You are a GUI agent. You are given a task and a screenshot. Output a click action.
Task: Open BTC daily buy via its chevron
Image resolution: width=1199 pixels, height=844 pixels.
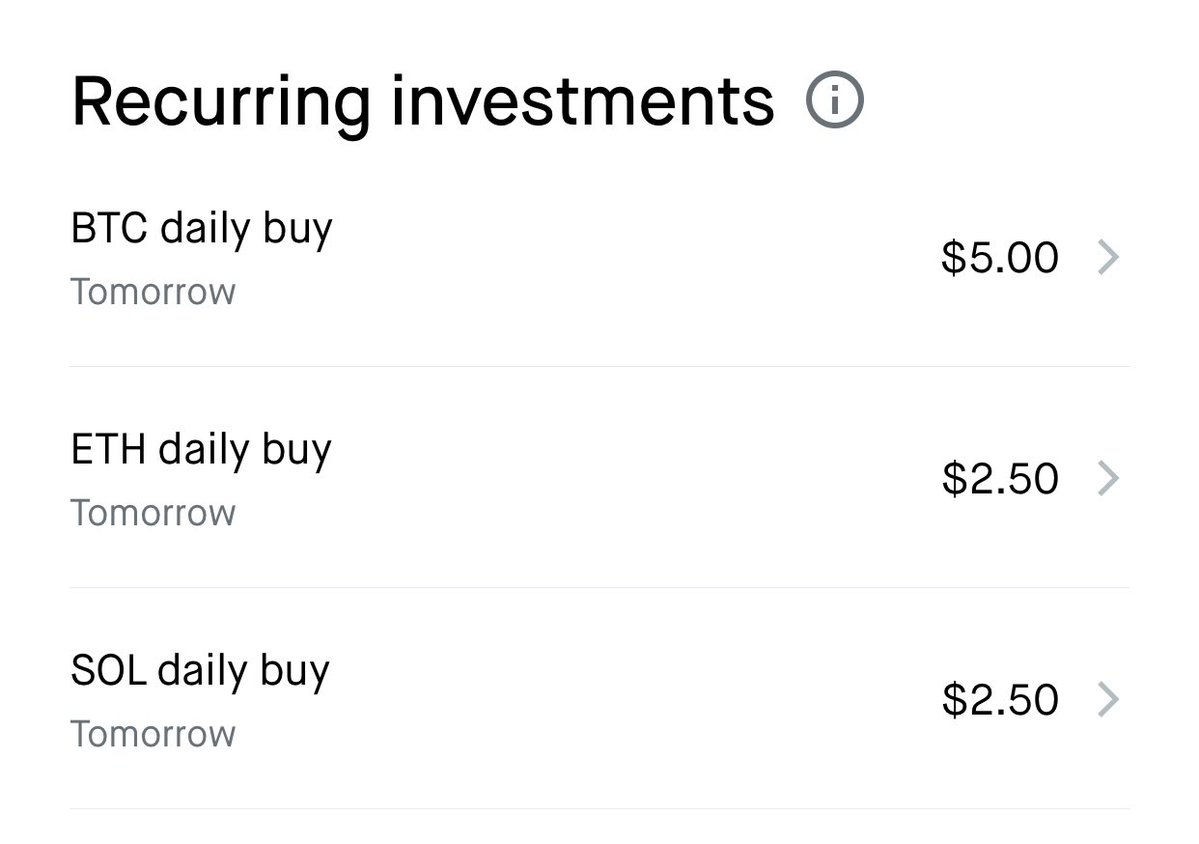pos(1108,258)
